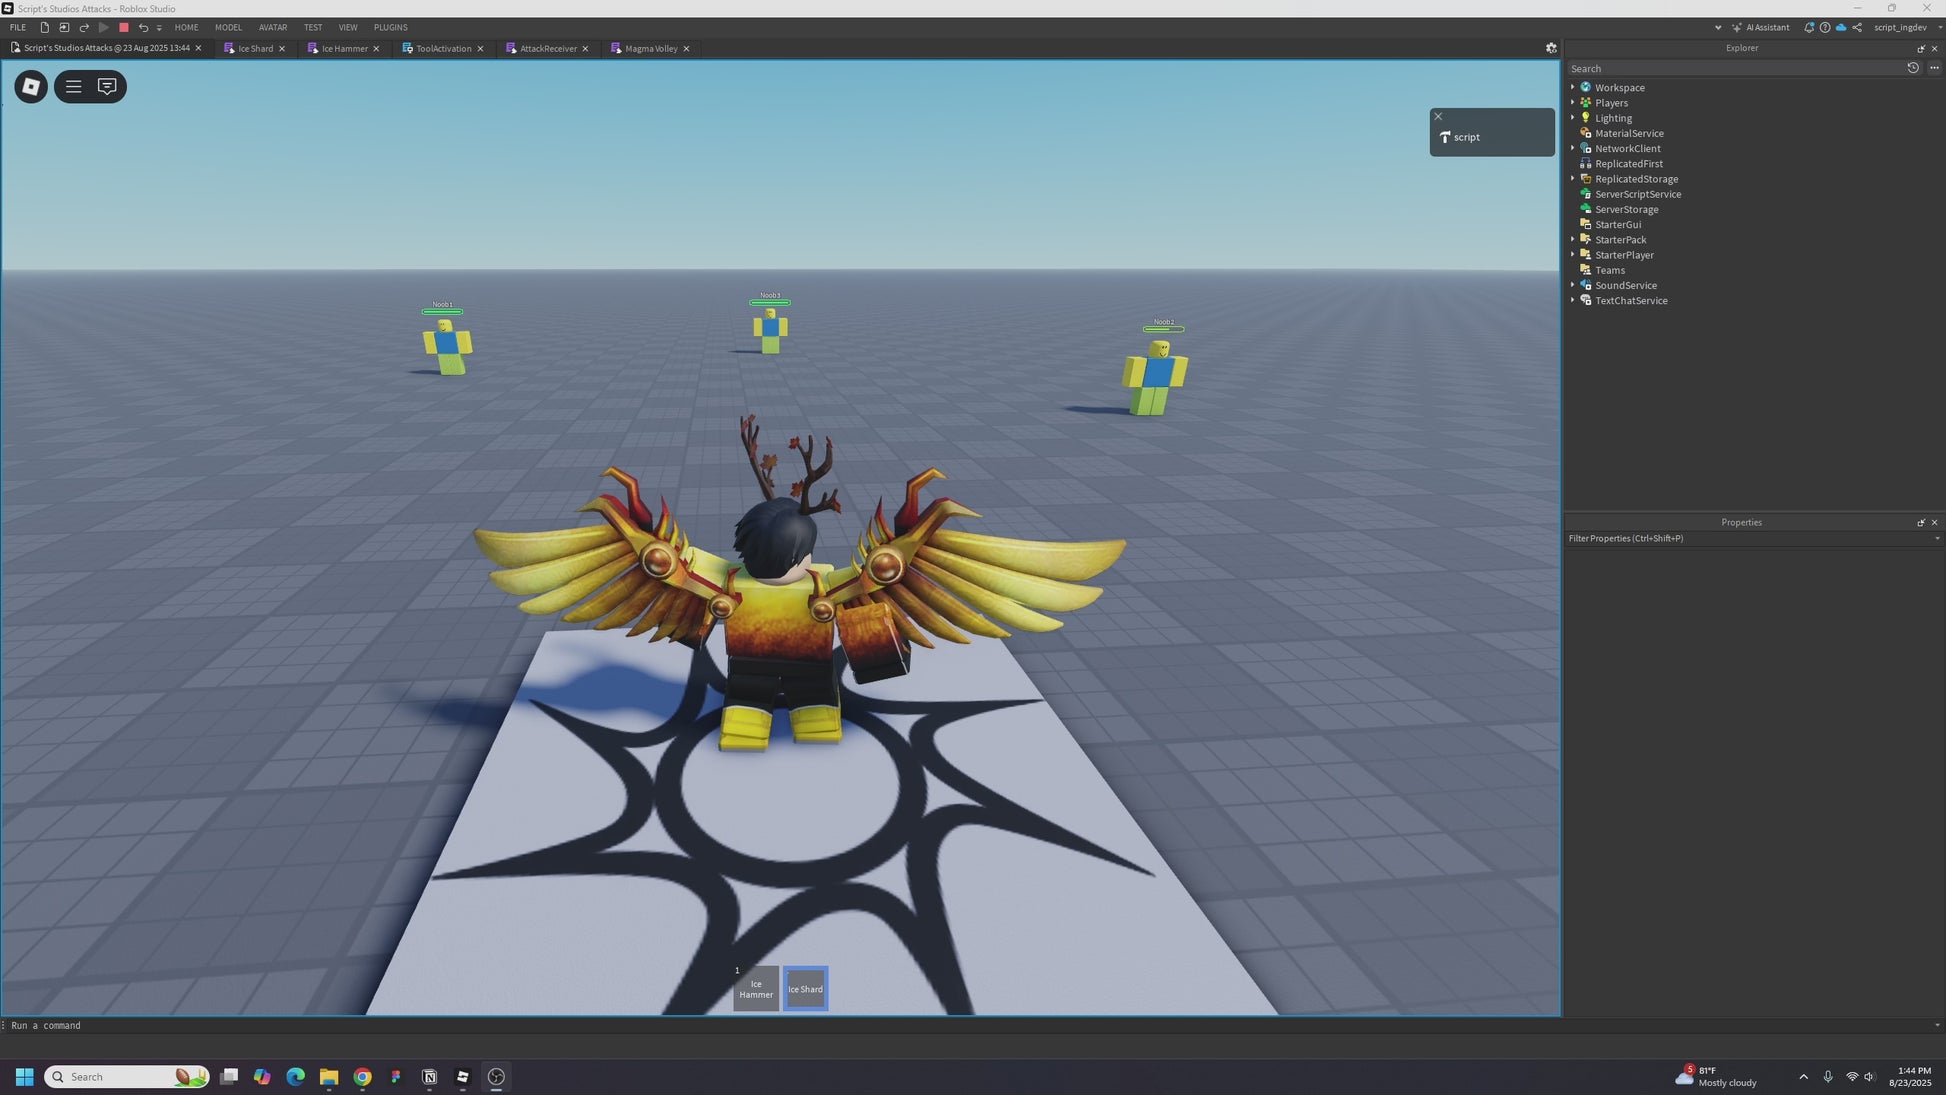The height and width of the screenshot is (1095, 1946).
Task: Switch to the Magma Volley script tab
Action: pyautogui.click(x=650, y=49)
